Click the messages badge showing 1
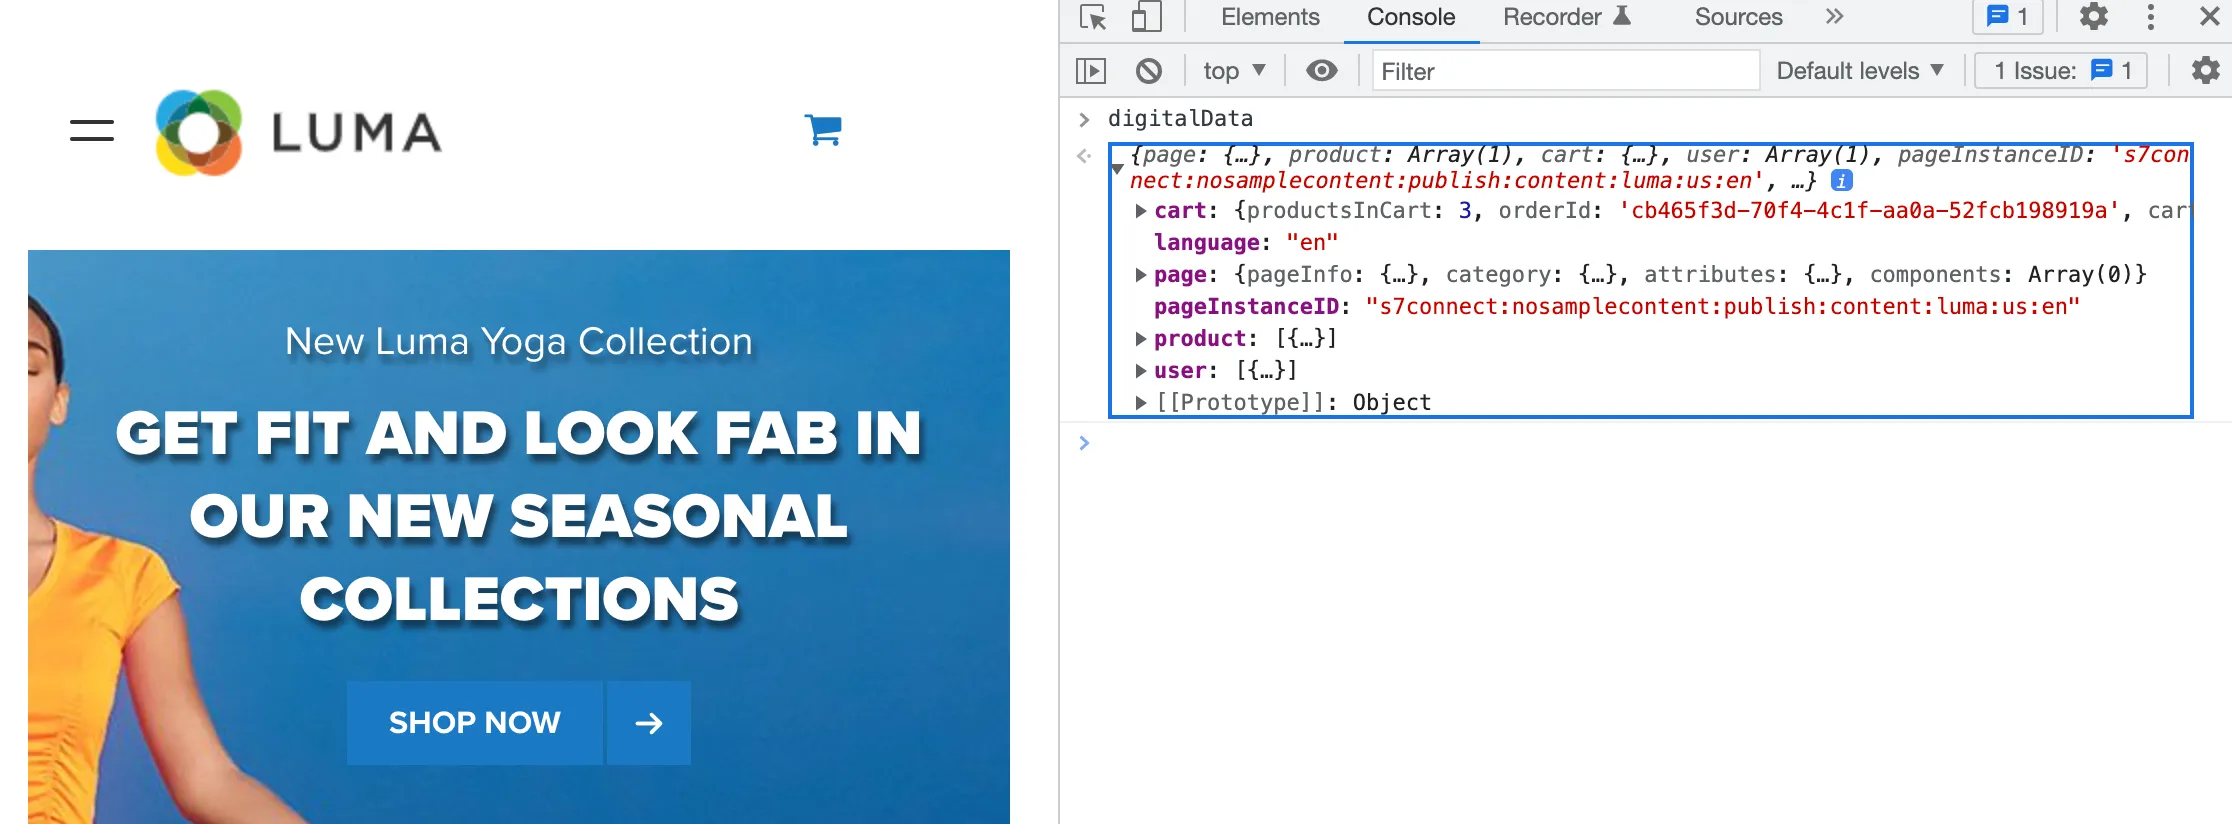 [2007, 17]
